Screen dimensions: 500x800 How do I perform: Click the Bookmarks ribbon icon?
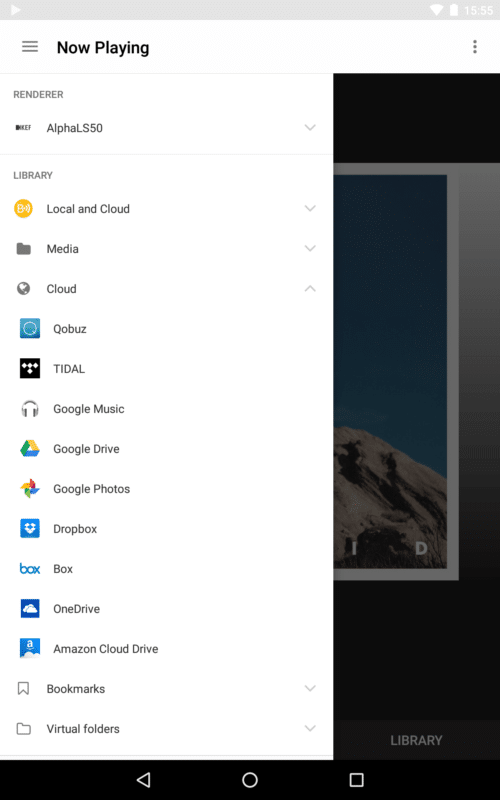pos(23,689)
